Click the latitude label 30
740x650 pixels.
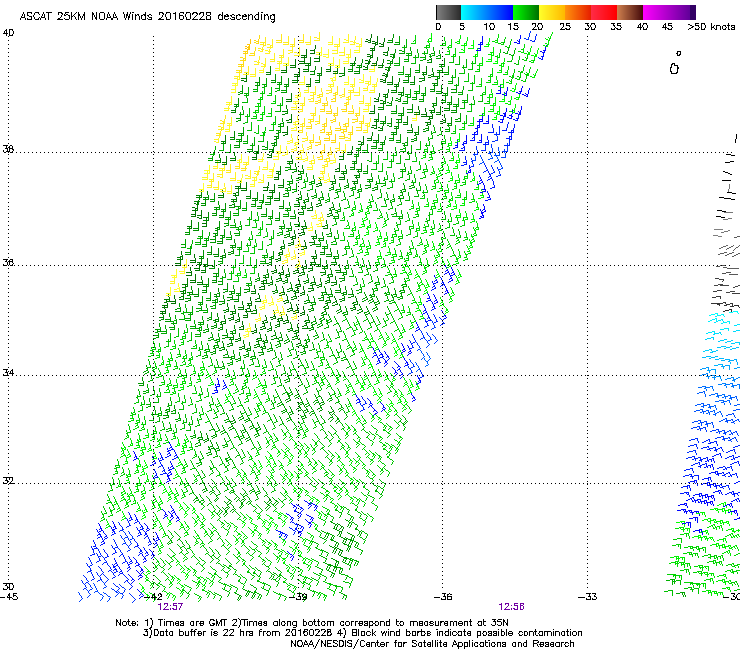8,586
